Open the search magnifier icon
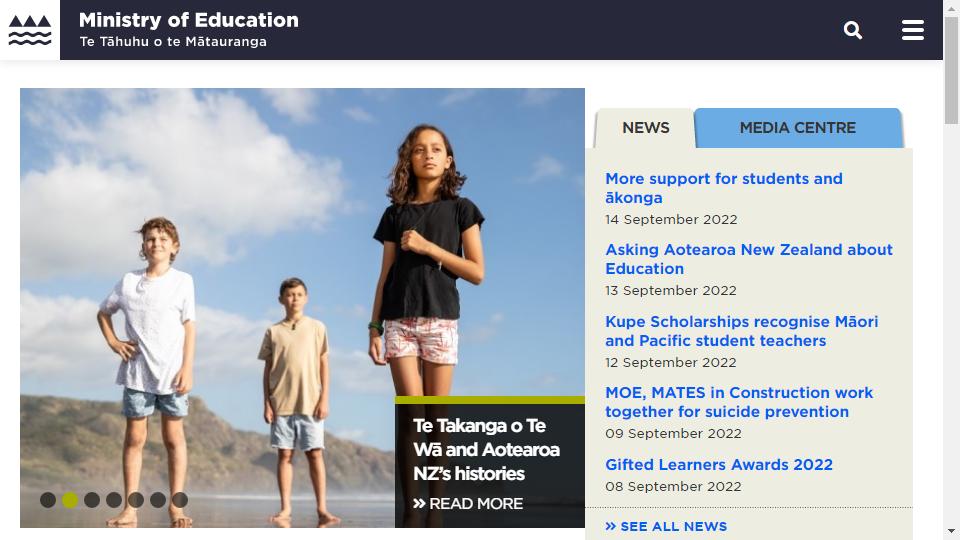This screenshot has width=960, height=540. 852,30
